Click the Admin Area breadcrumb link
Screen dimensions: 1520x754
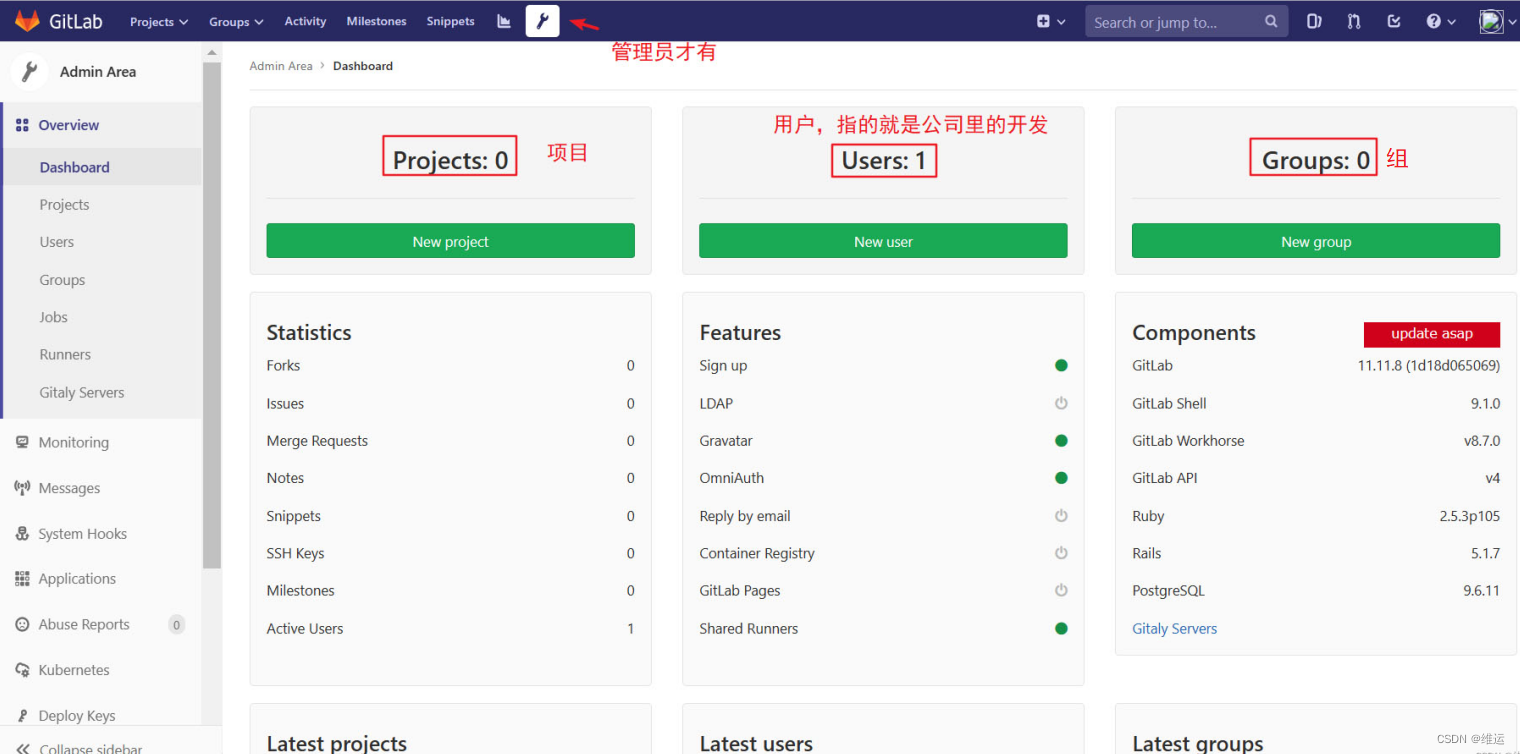click(281, 66)
